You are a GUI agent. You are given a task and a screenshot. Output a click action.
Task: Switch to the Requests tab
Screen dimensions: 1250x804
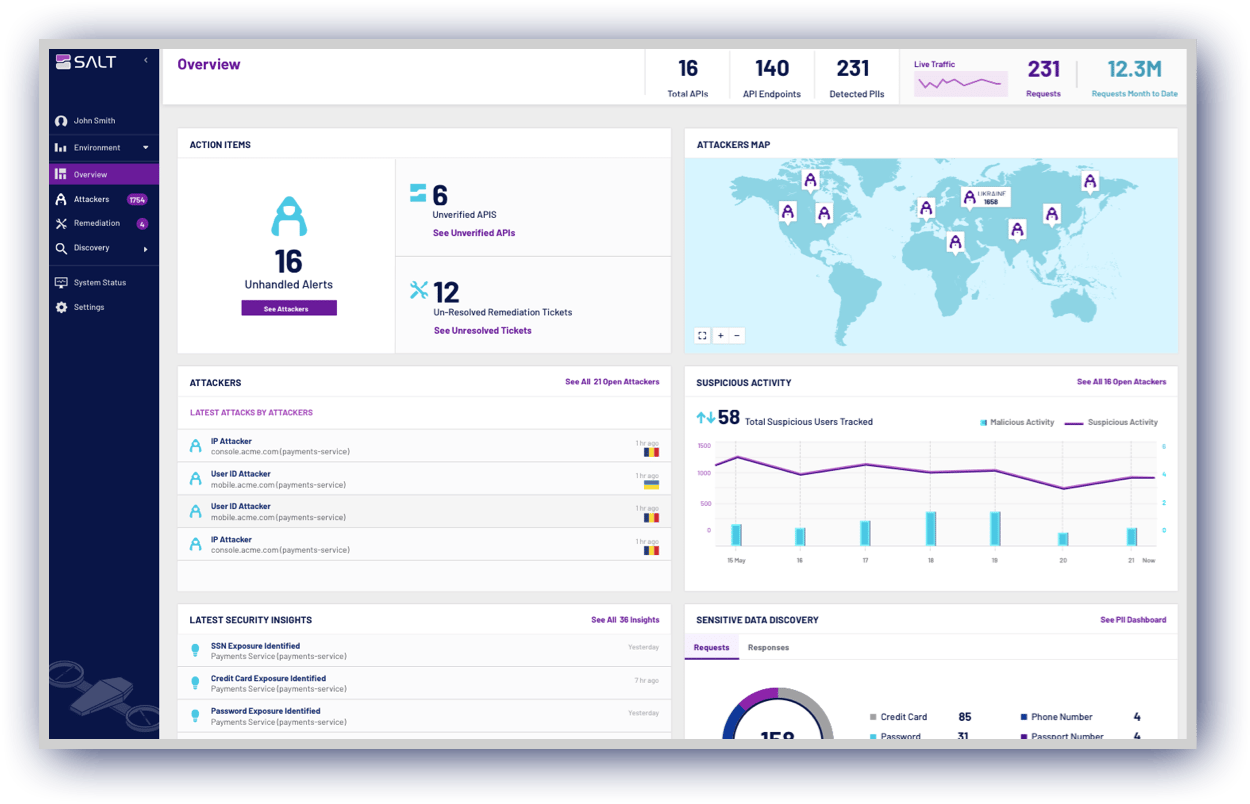(712, 648)
